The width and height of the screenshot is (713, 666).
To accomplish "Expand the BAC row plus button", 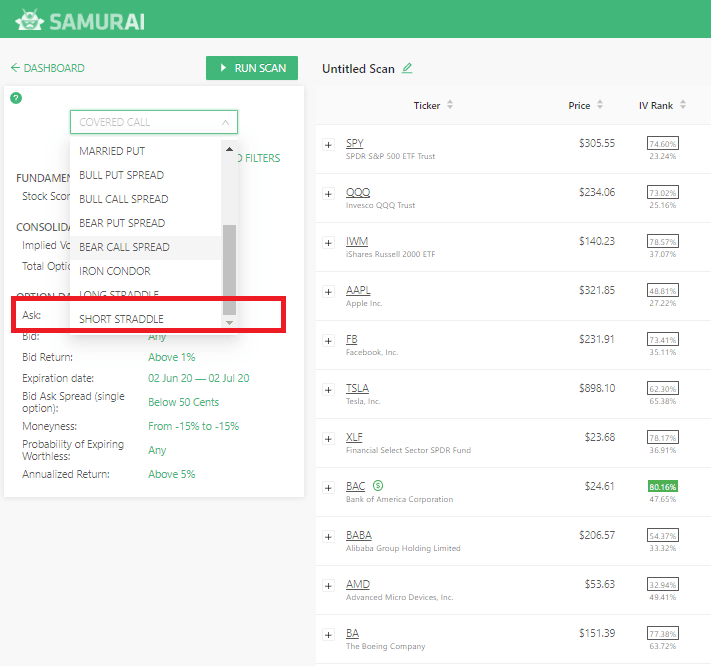I will click(328, 488).
